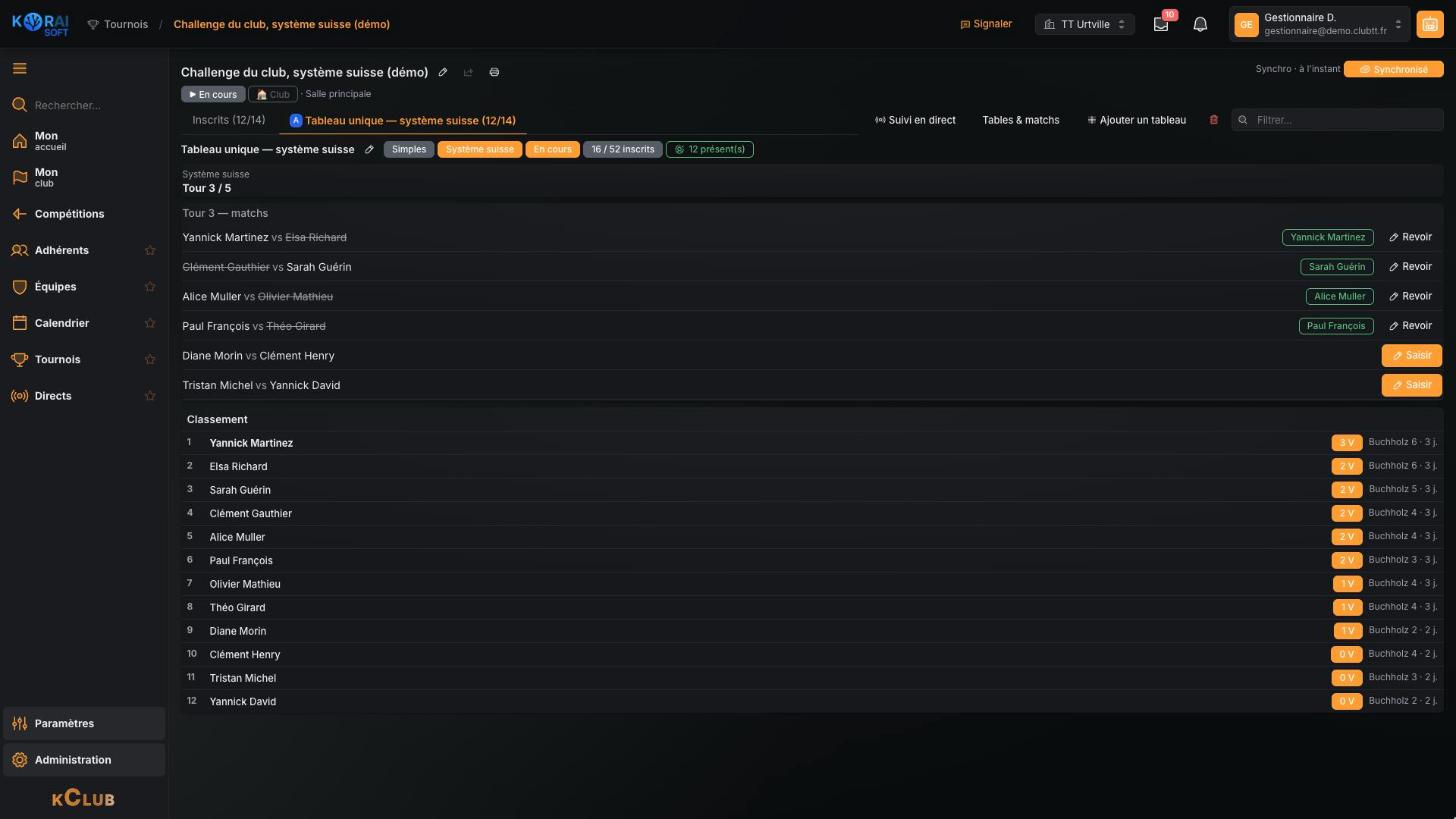This screenshot has width=1456, height=819.
Task: Open notifications via the bell icon
Action: (x=1200, y=24)
